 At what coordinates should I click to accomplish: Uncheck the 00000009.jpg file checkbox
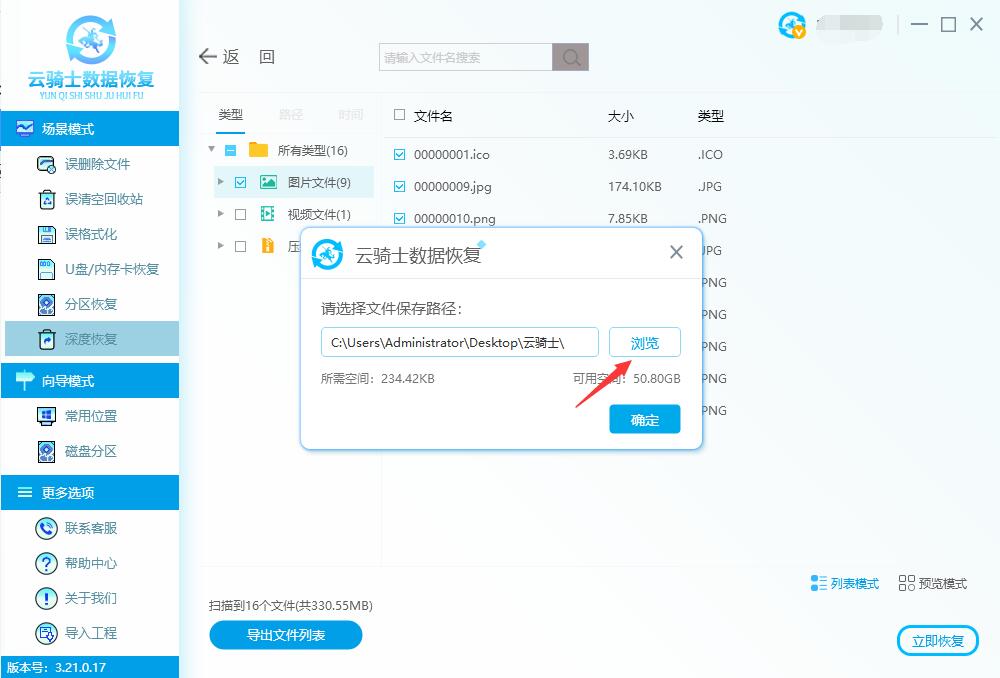pos(399,186)
